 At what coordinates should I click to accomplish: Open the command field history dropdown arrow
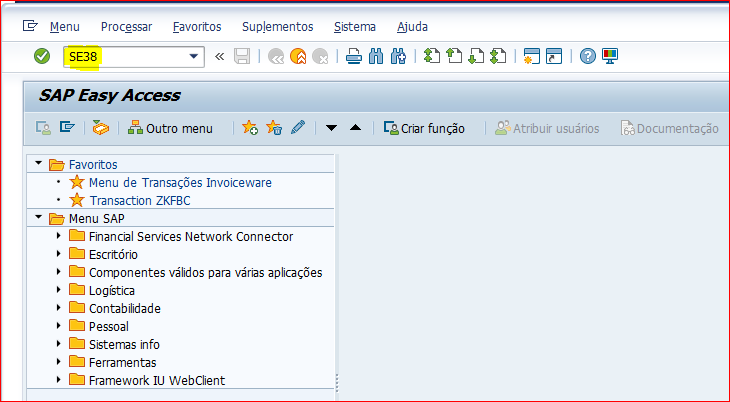tap(194, 56)
